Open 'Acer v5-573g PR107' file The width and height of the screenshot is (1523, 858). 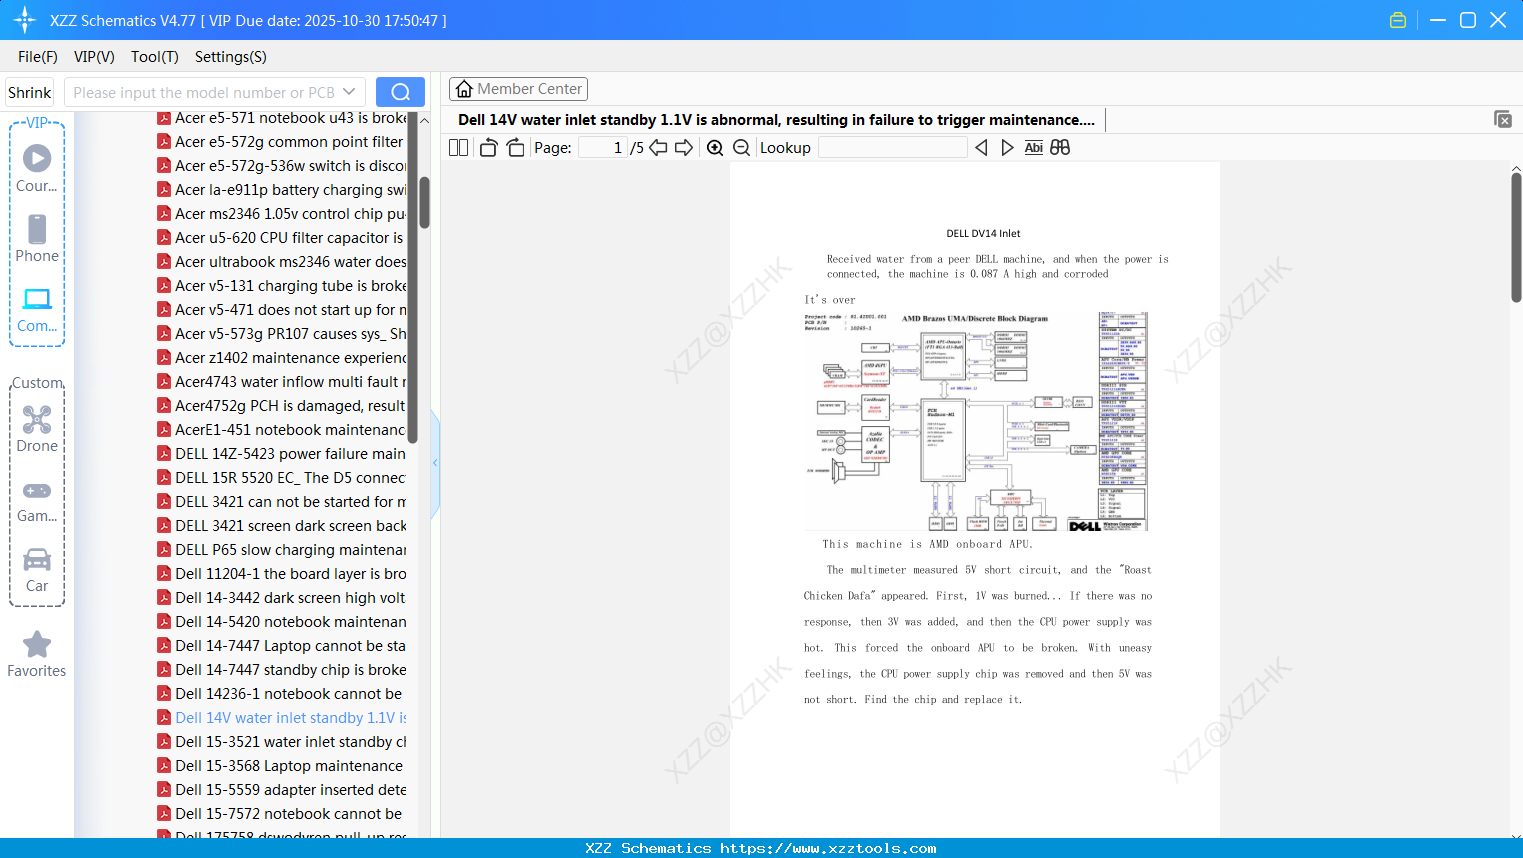(x=282, y=334)
